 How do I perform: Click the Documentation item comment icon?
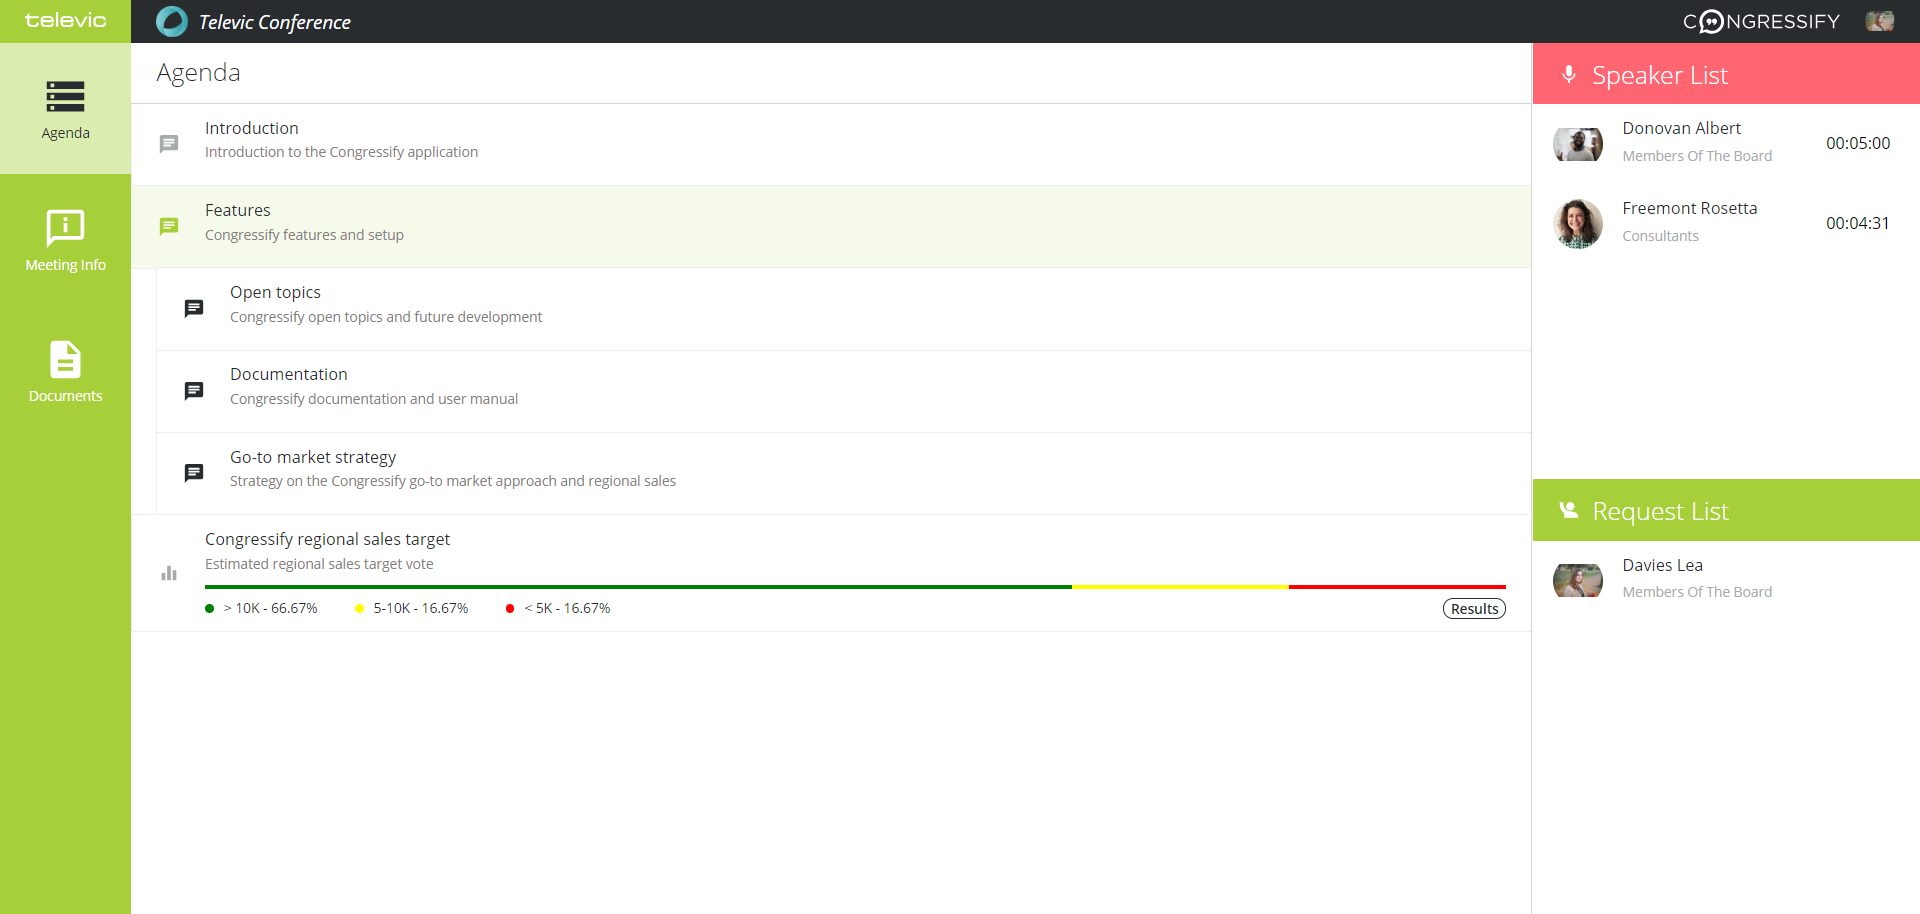(x=194, y=391)
